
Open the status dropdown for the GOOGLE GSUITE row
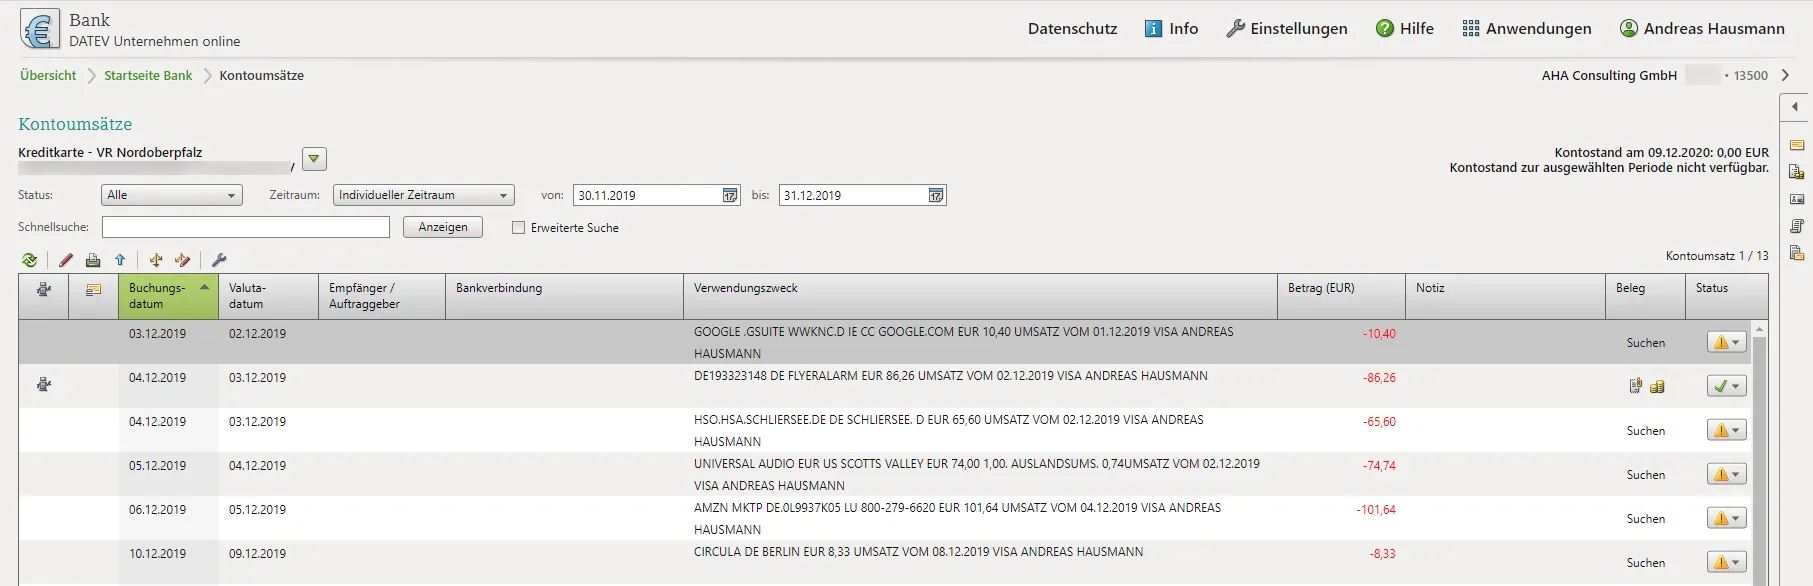(1727, 342)
